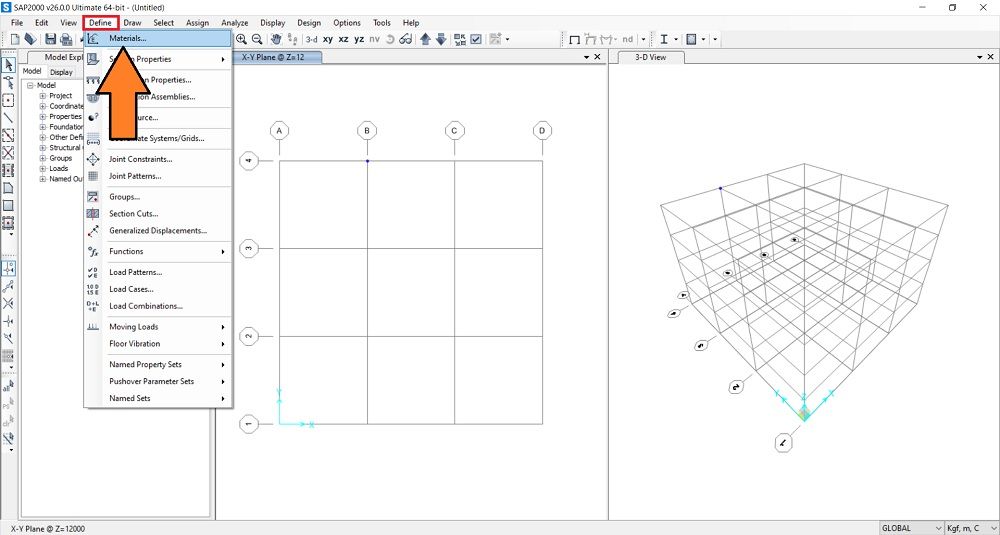Click the Section Cuts menu icon

pyautogui.click(x=93, y=214)
